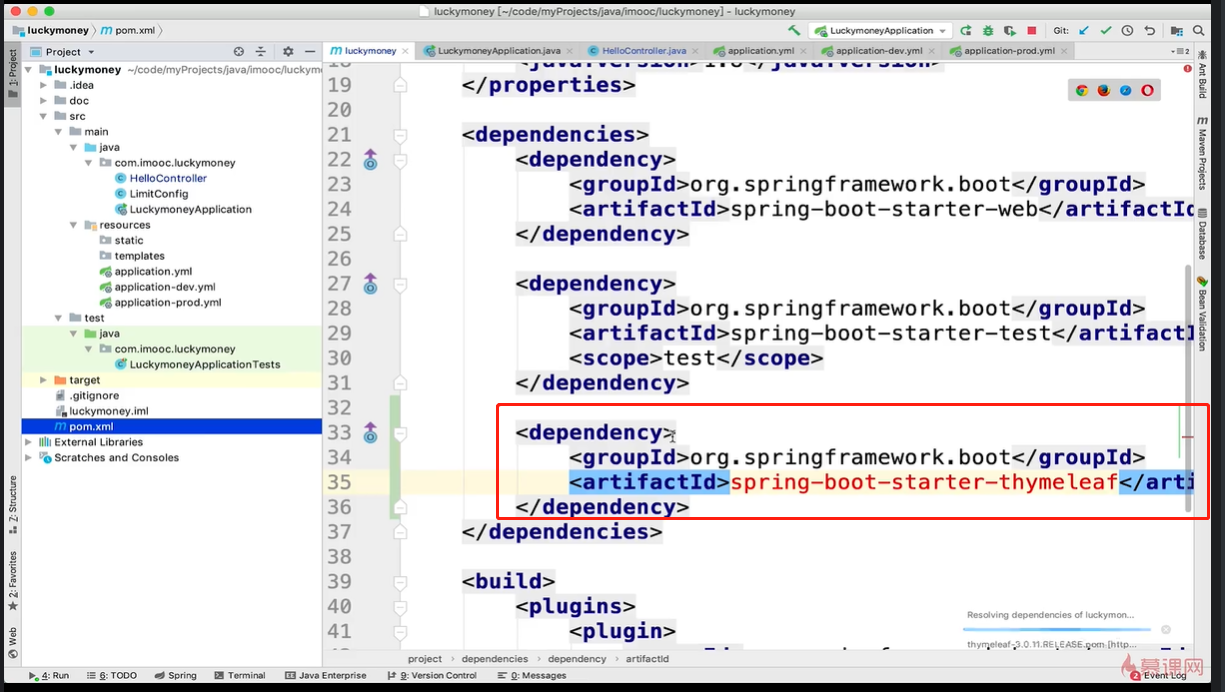
Task: Open Project panel settings gear
Action: tap(288, 51)
